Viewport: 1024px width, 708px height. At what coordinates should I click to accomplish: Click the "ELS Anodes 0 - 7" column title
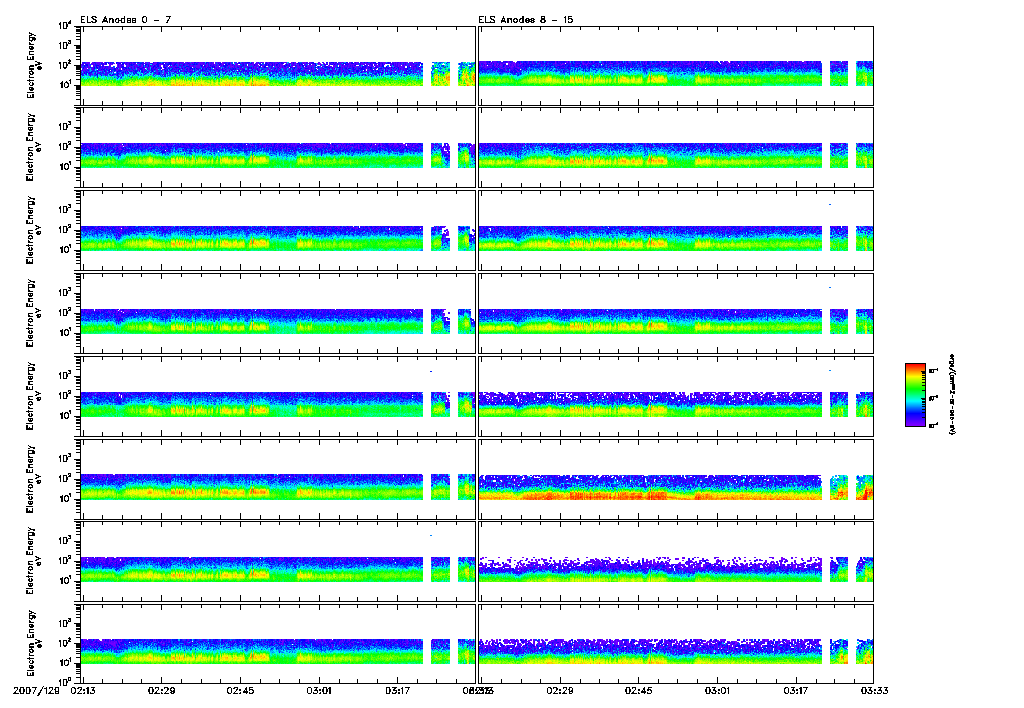[125, 20]
